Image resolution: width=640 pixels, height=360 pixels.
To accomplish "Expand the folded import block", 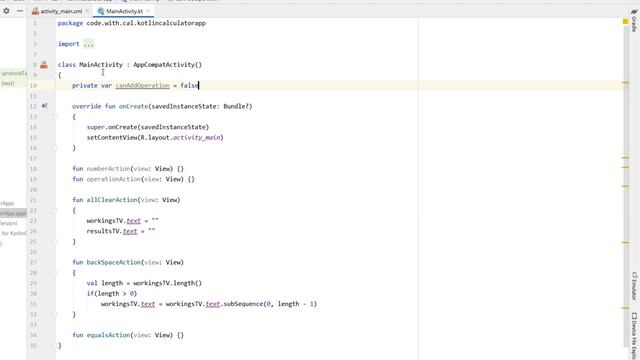I will pos(89,44).
